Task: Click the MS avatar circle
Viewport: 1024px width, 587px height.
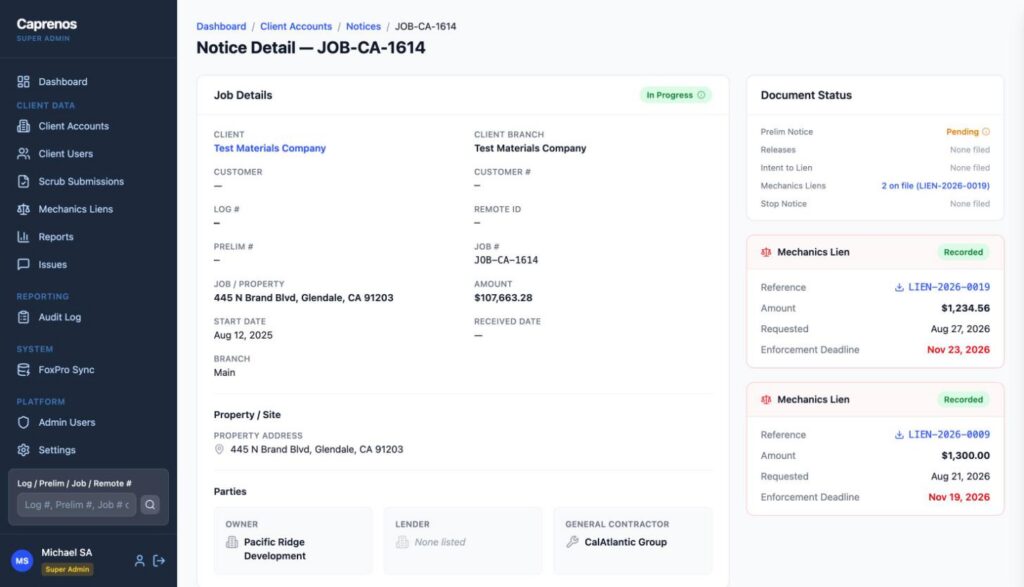Action: point(22,561)
